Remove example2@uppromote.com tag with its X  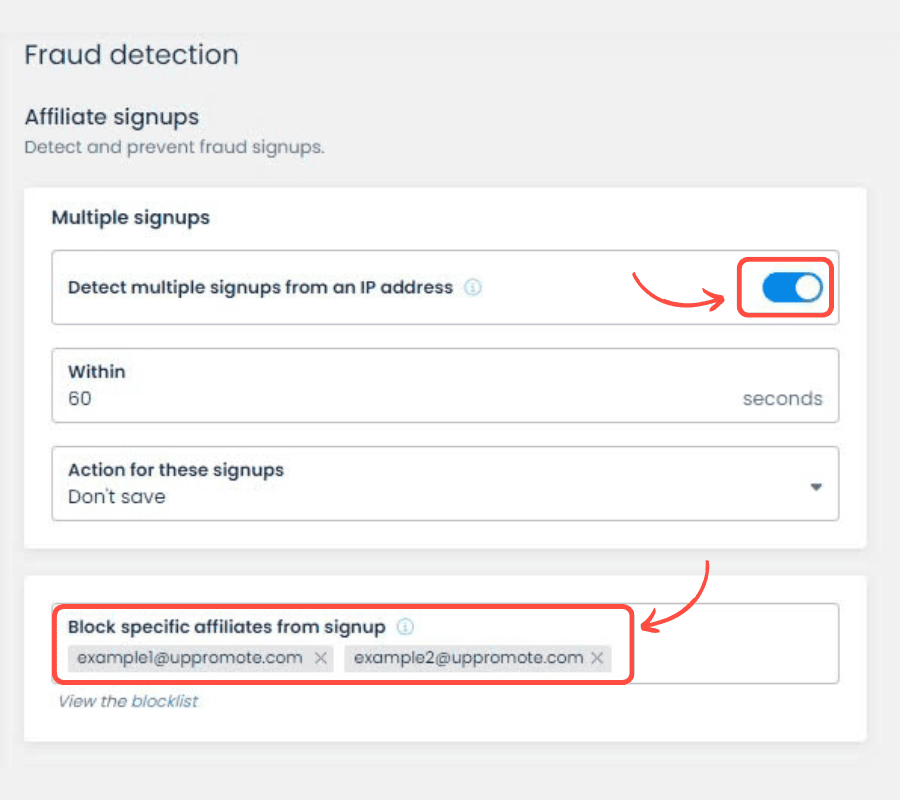point(597,658)
